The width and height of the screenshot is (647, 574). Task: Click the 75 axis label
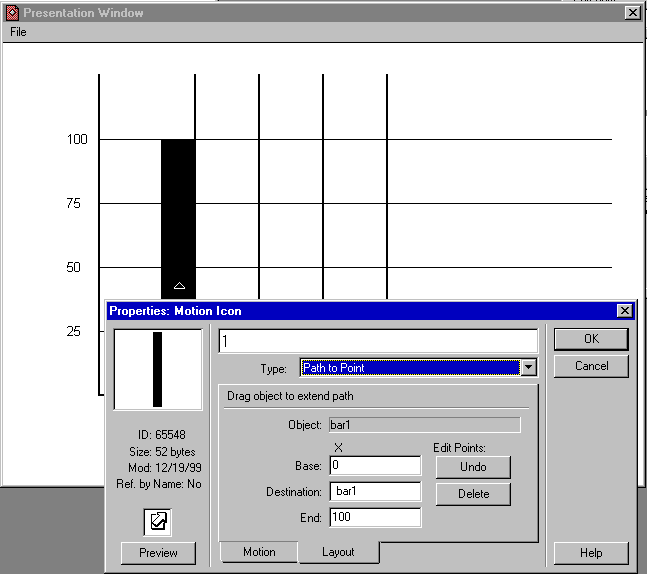click(73, 203)
